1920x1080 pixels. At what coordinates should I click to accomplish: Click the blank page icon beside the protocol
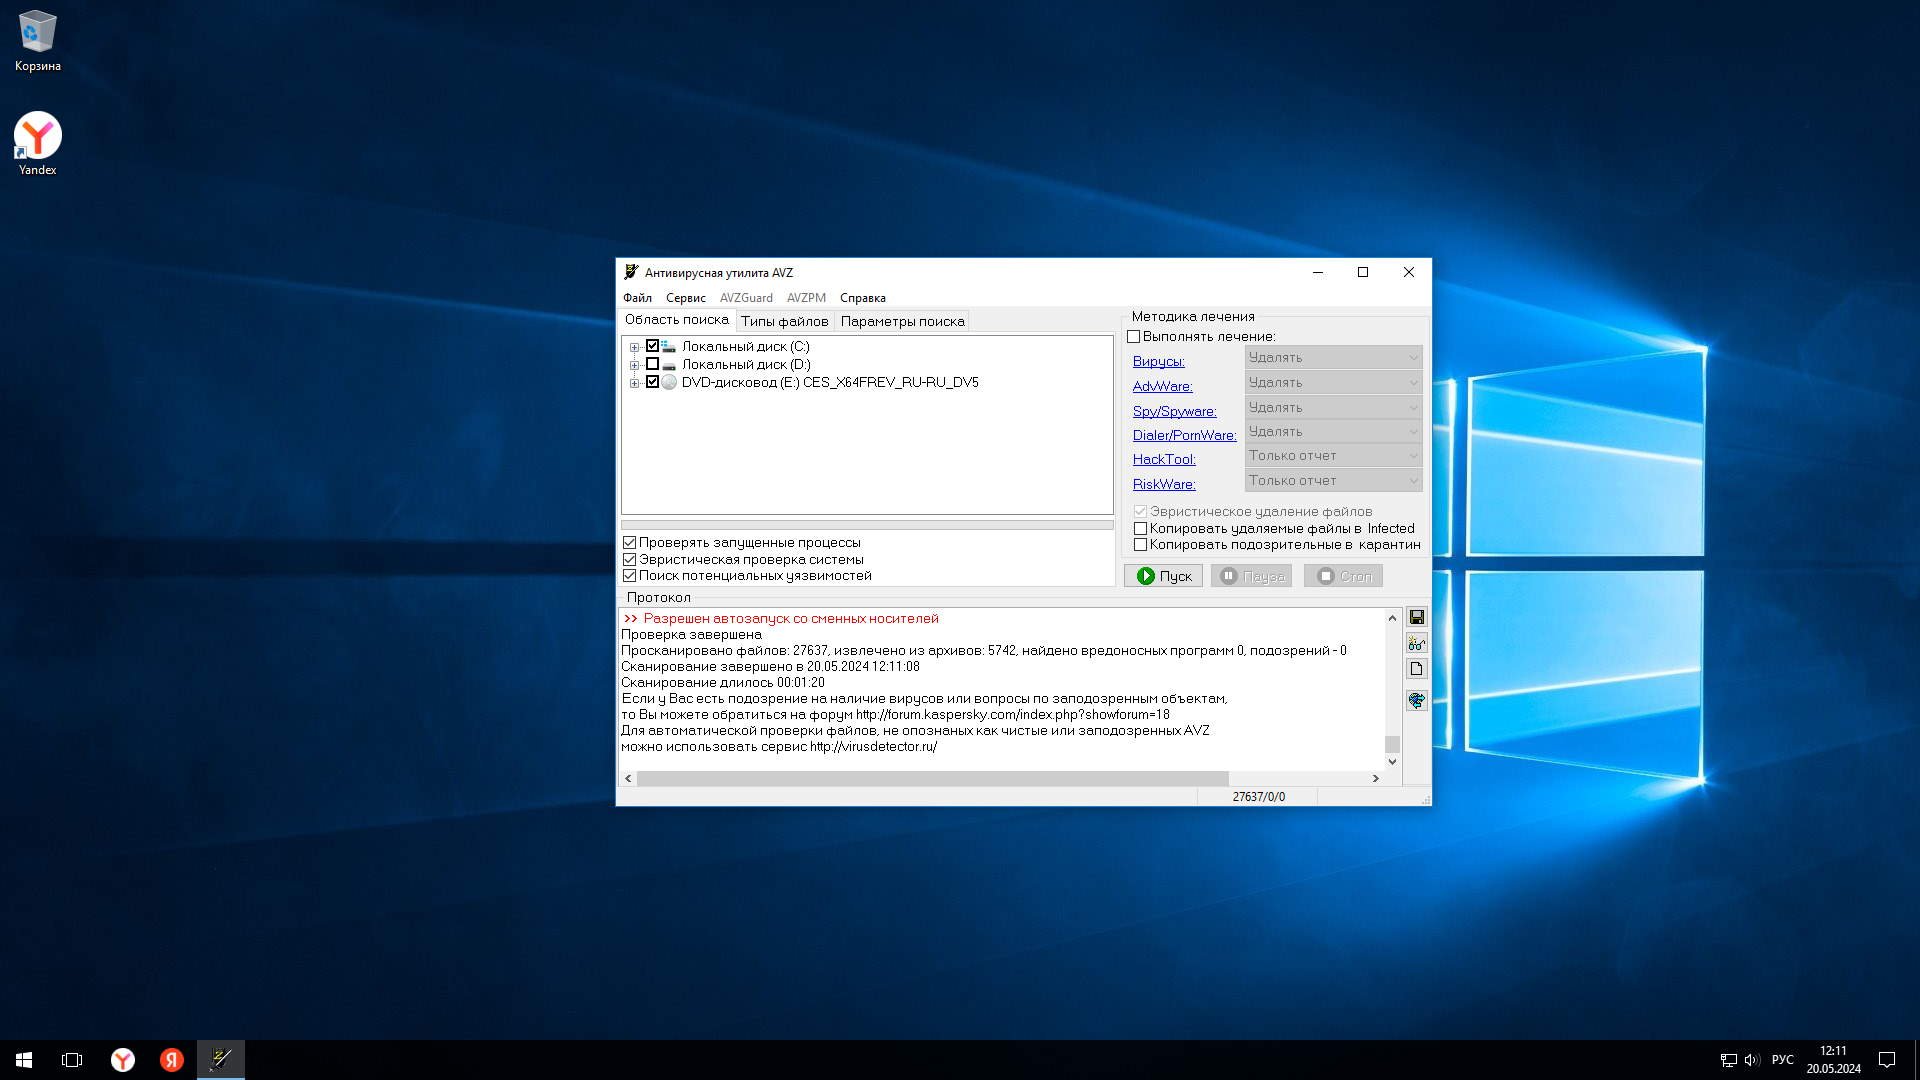pyautogui.click(x=1416, y=669)
